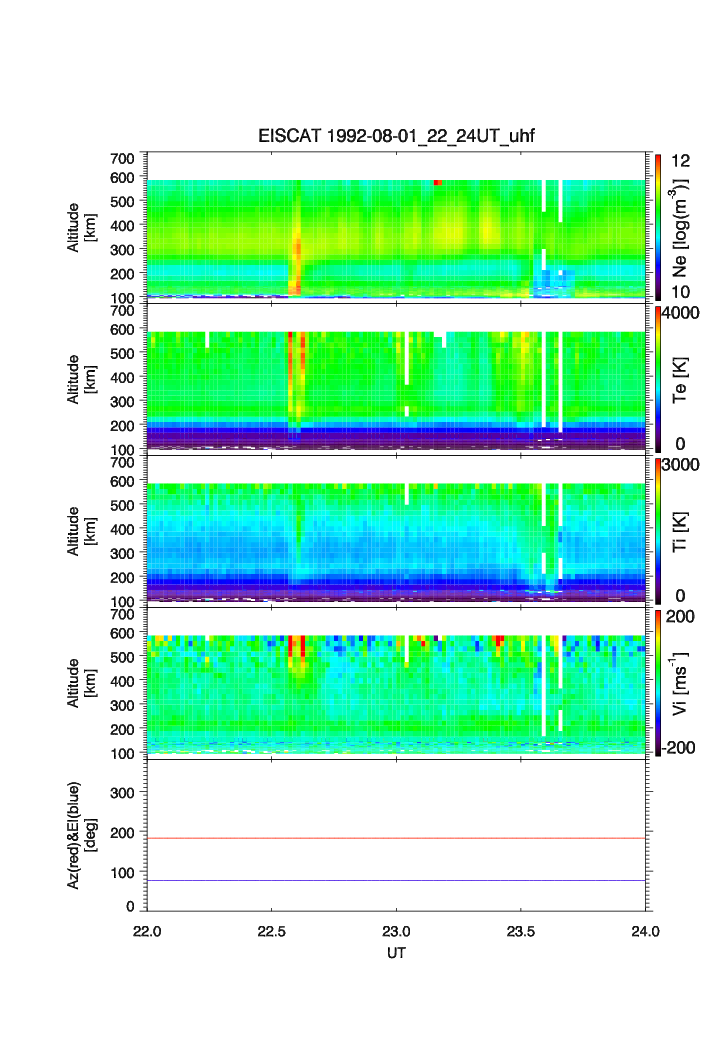Click the Te temperature color bar
This screenshot has height=1063, width=708.
(658, 379)
